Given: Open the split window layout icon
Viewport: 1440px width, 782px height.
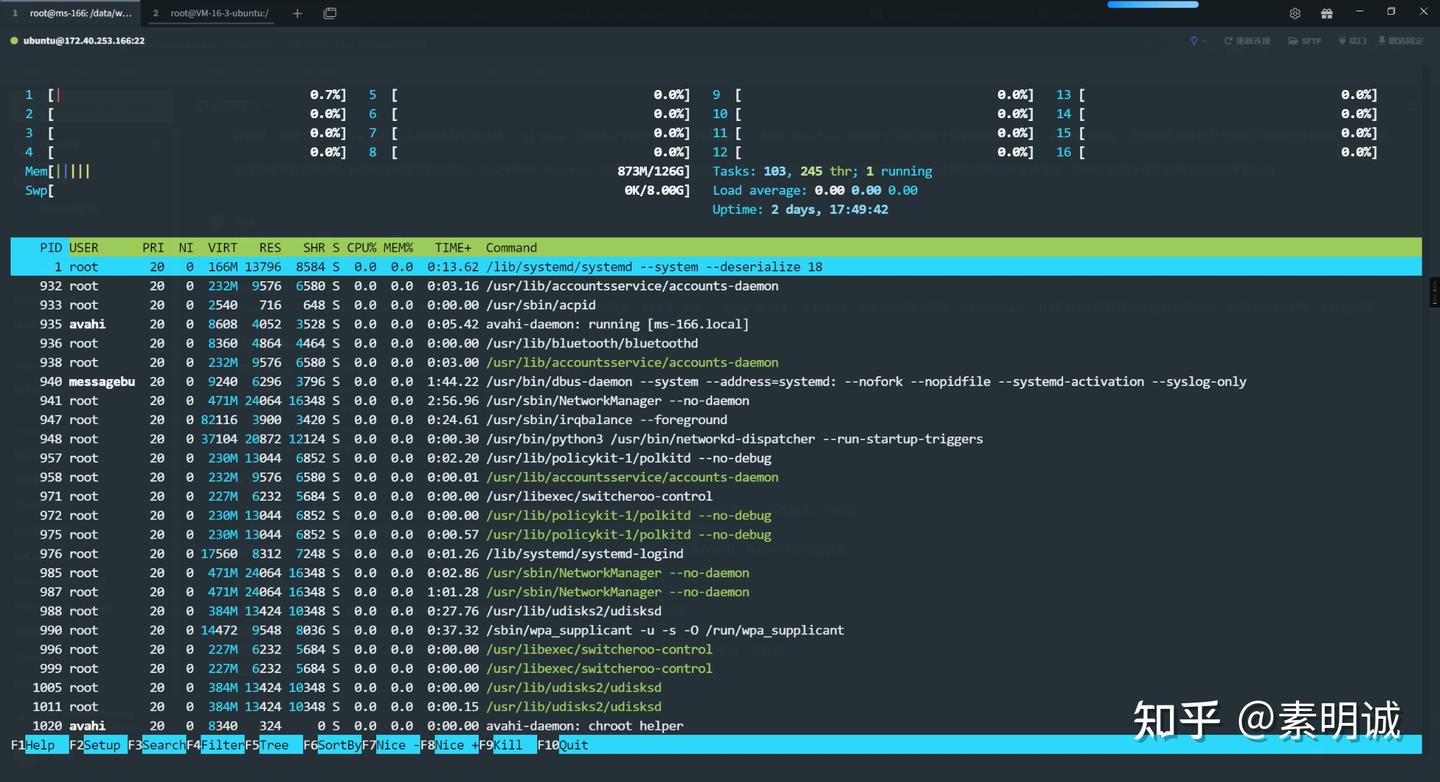Looking at the screenshot, I should point(330,13).
